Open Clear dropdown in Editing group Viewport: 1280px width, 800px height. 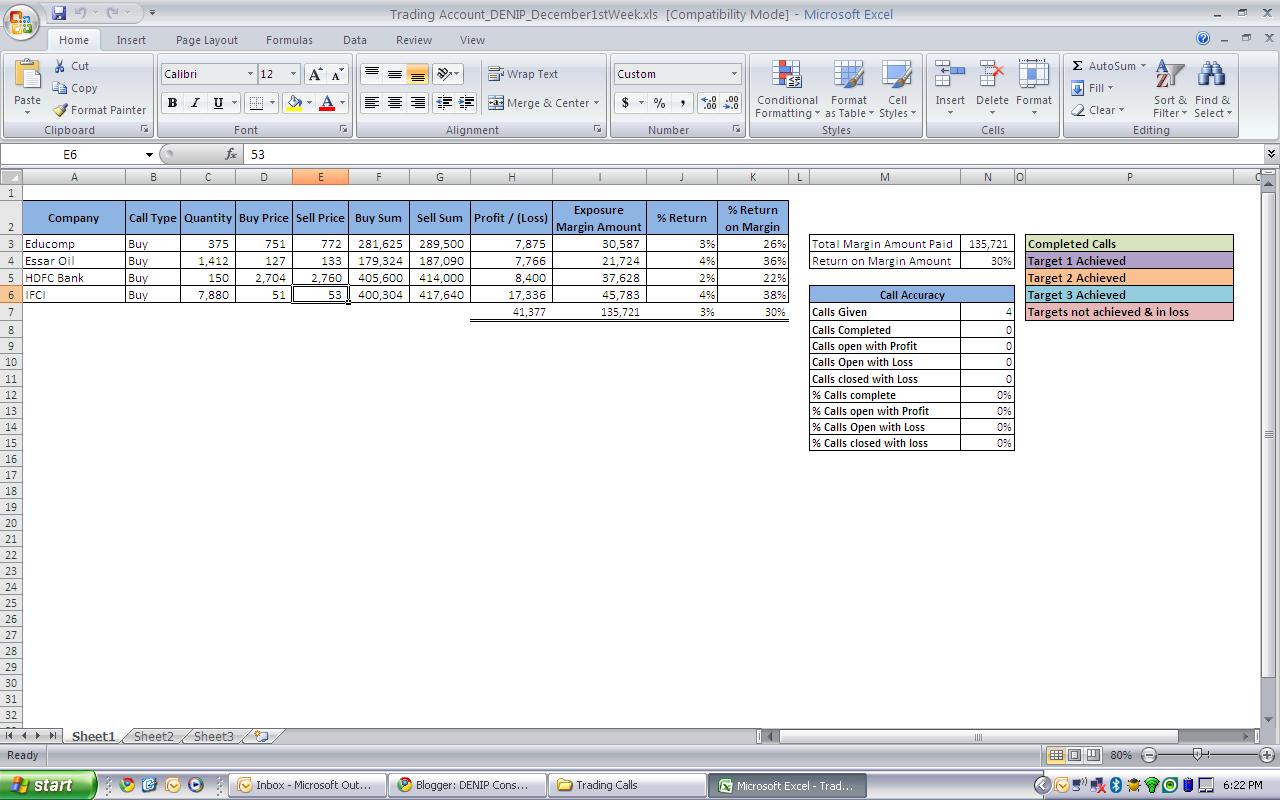(1097, 110)
